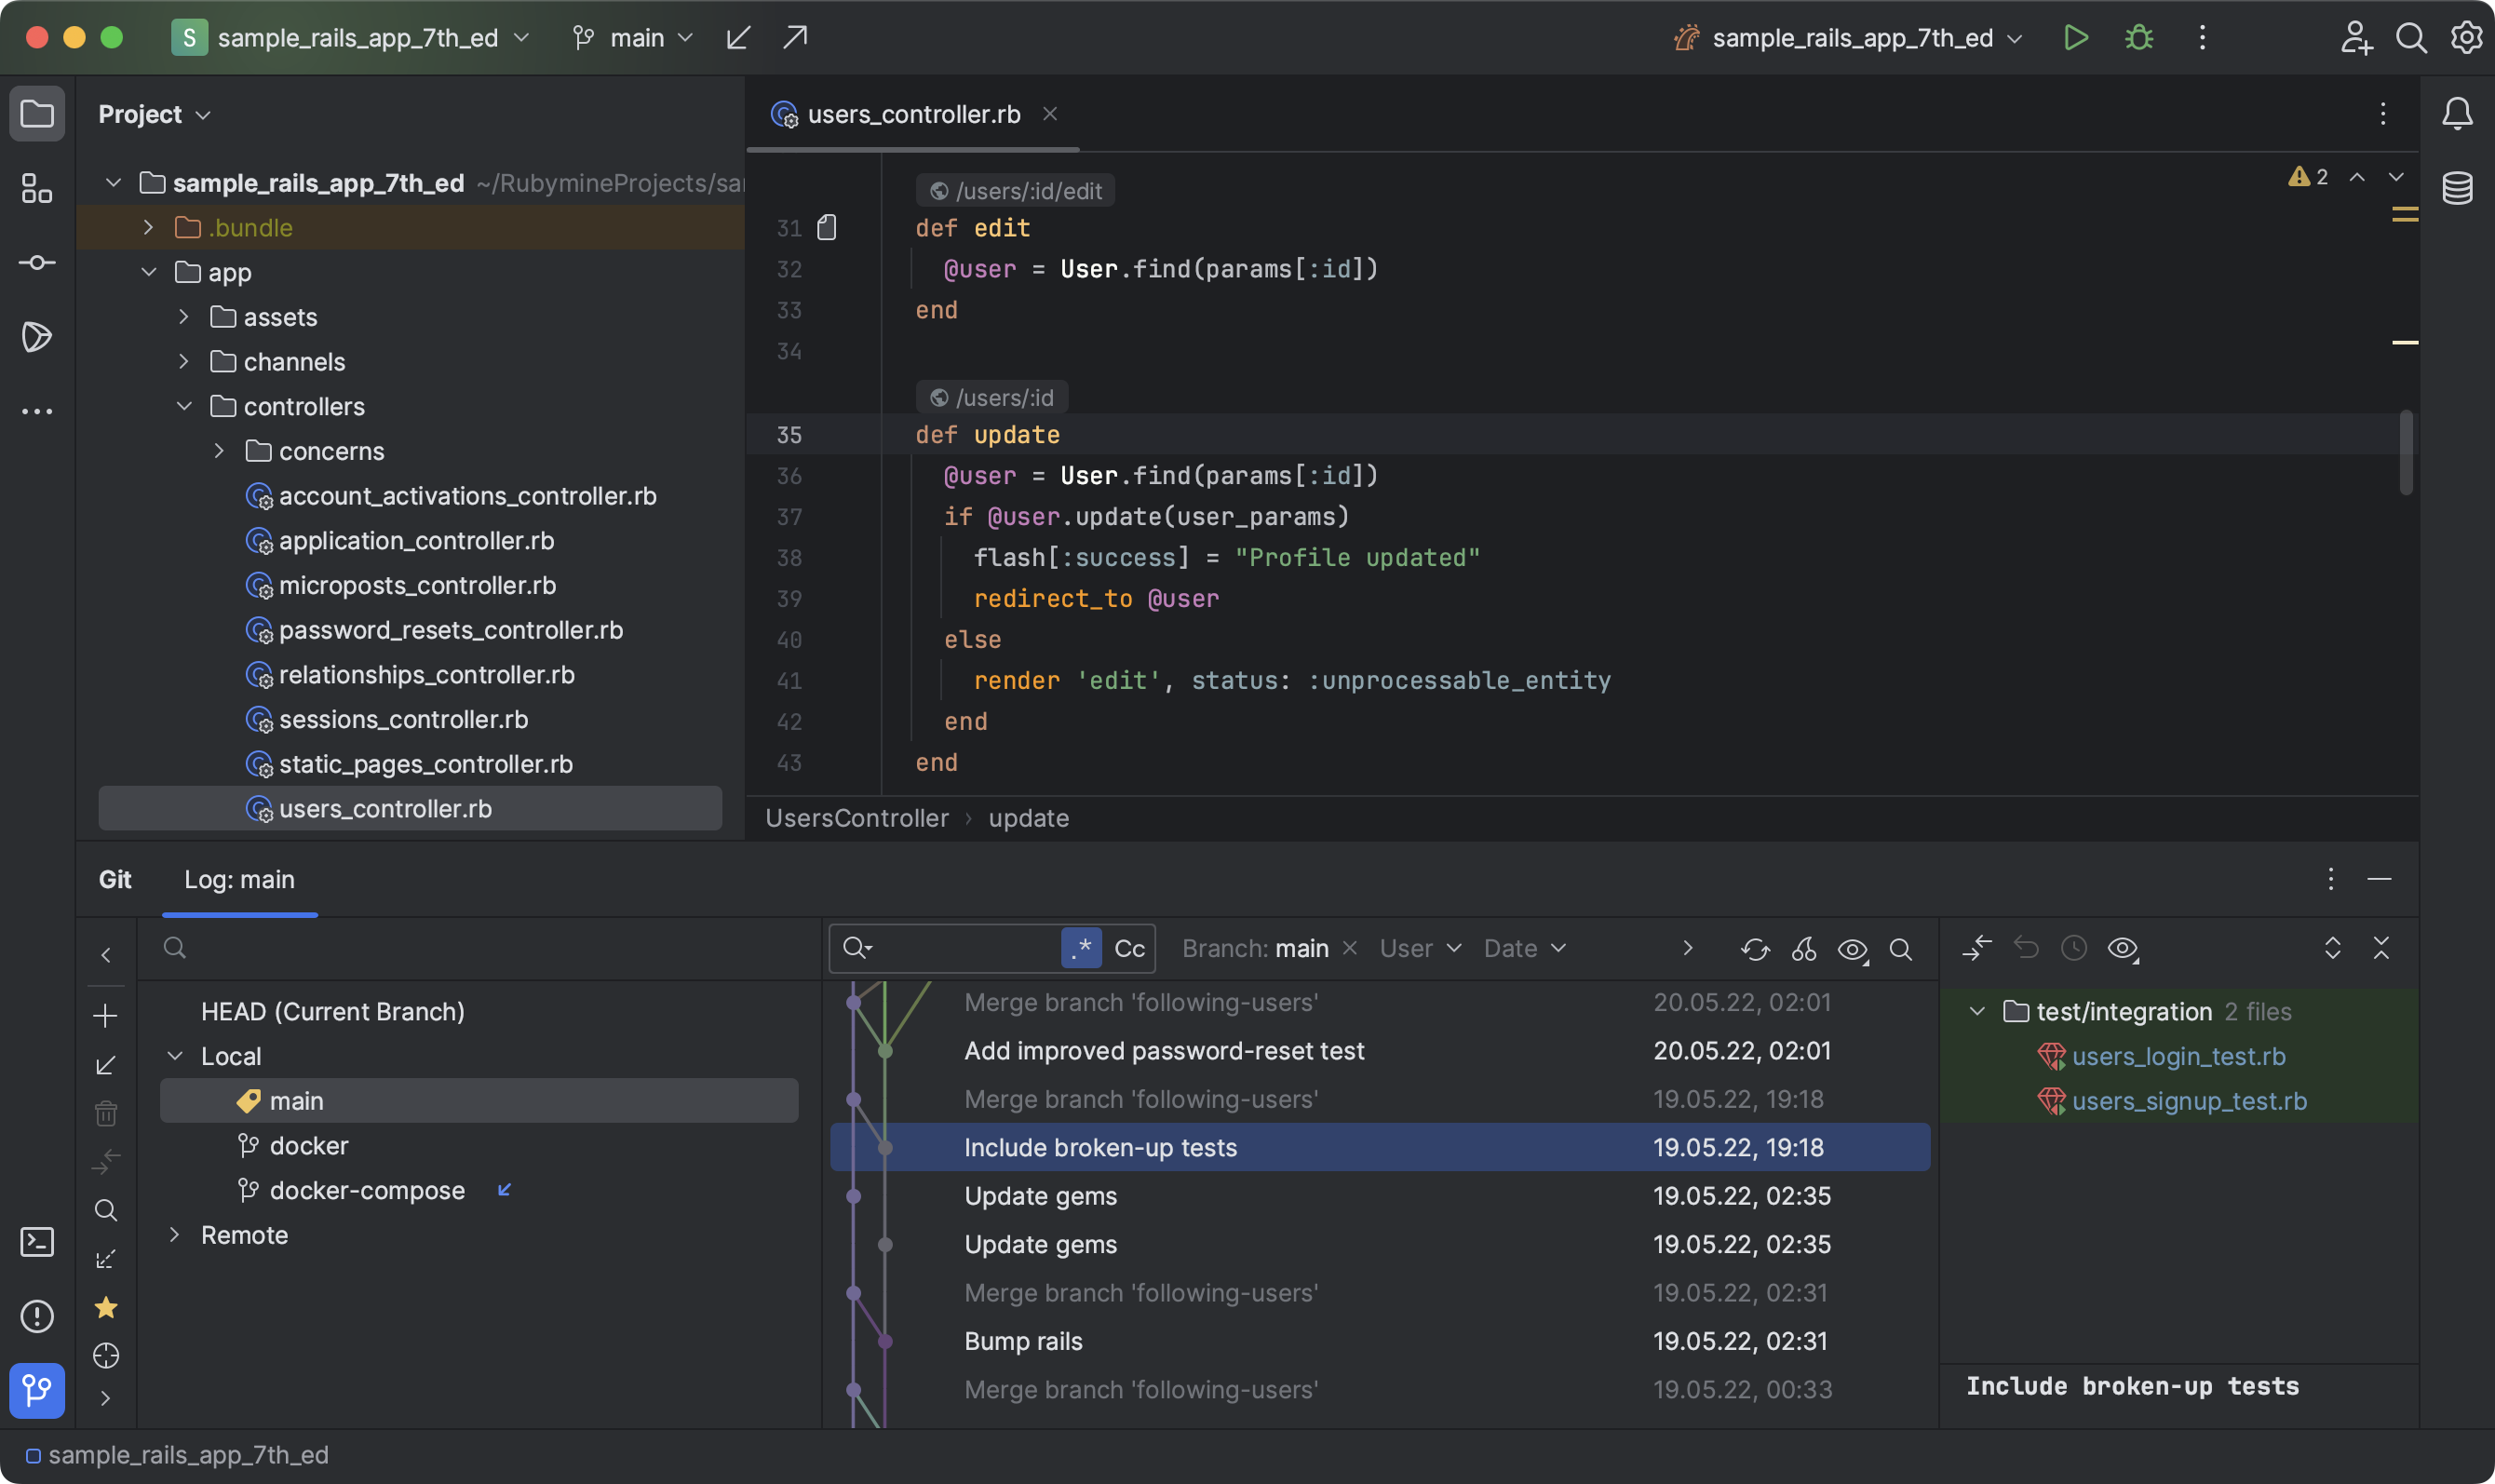Open the Structure tool window
Viewport: 2495px width, 1484px height.
pos(37,188)
